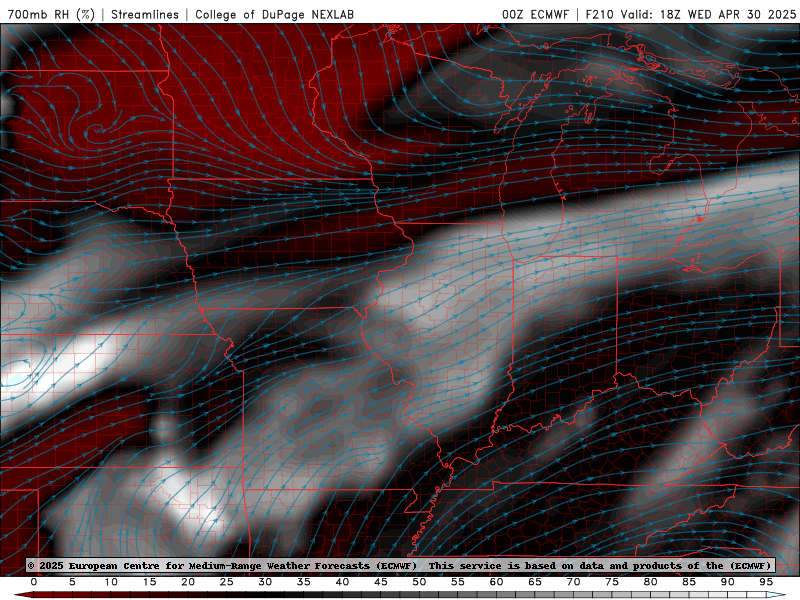Click the colorbar tick label "5"
The height and width of the screenshot is (600, 800).
tap(72, 582)
